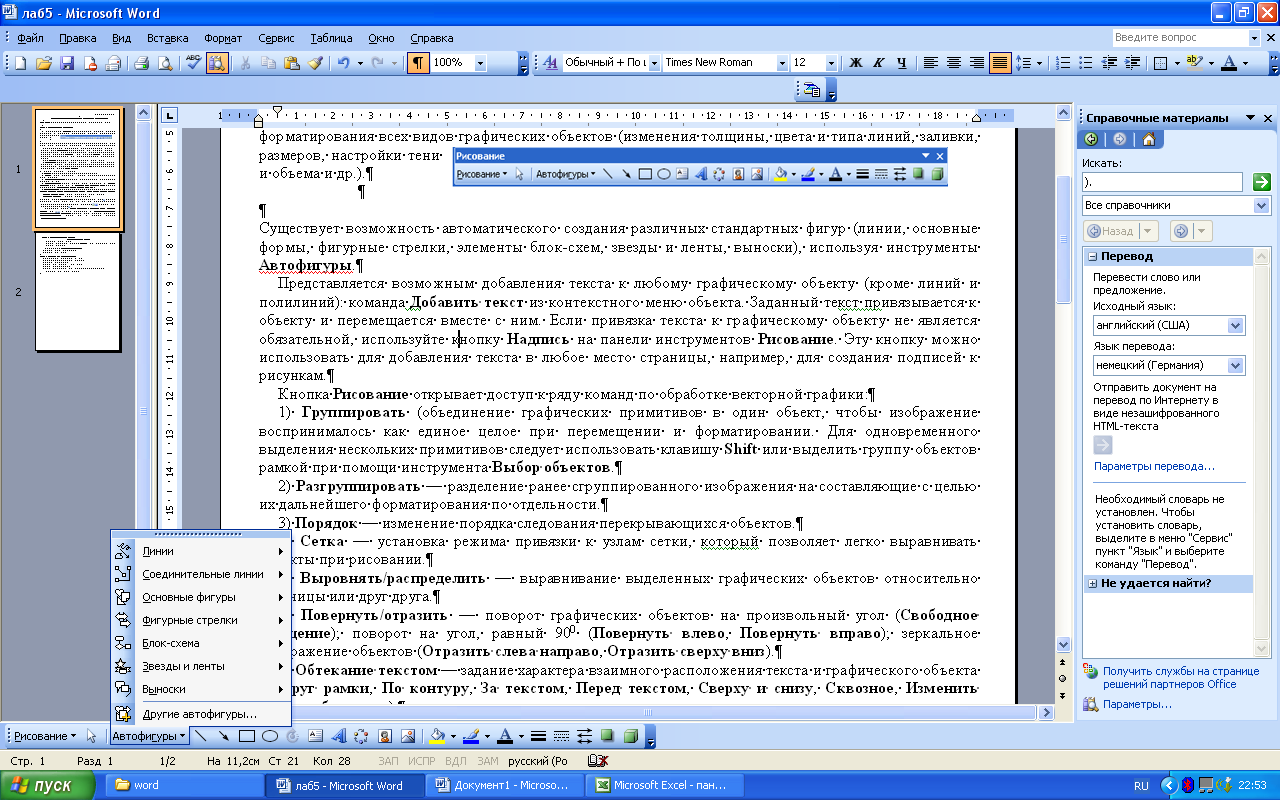The image size is (1280, 800).
Task: Open the Звезды и ленты submenu
Action: click(x=200, y=666)
